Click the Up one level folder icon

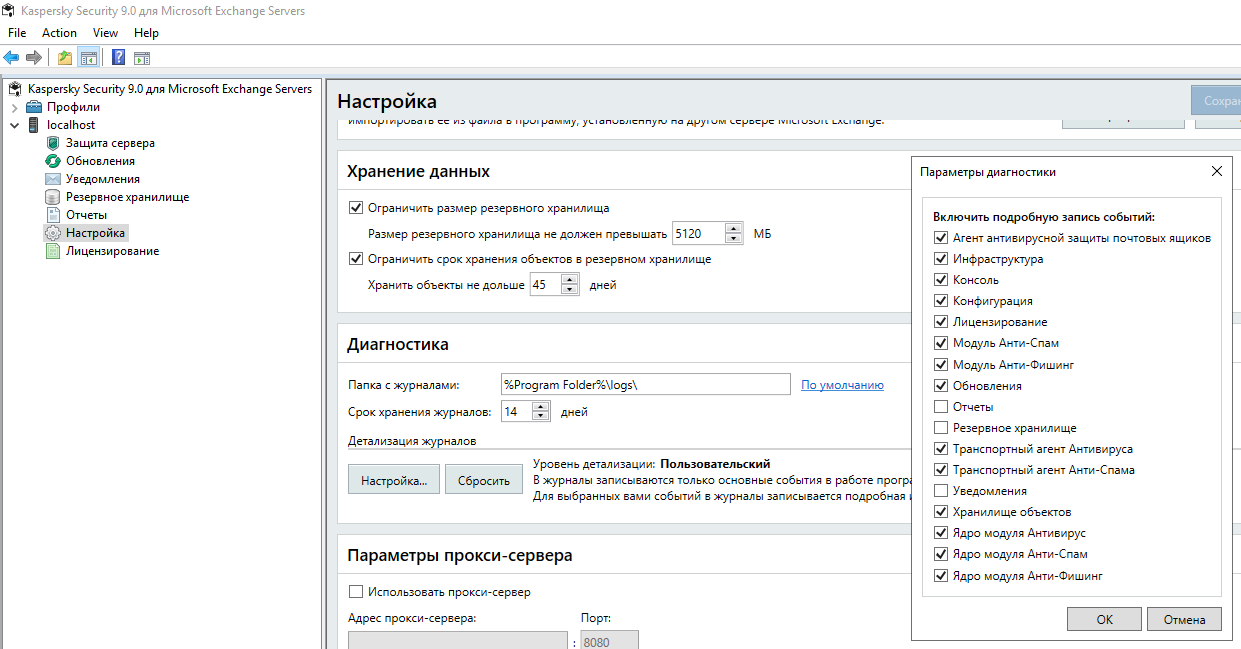(x=65, y=57)
